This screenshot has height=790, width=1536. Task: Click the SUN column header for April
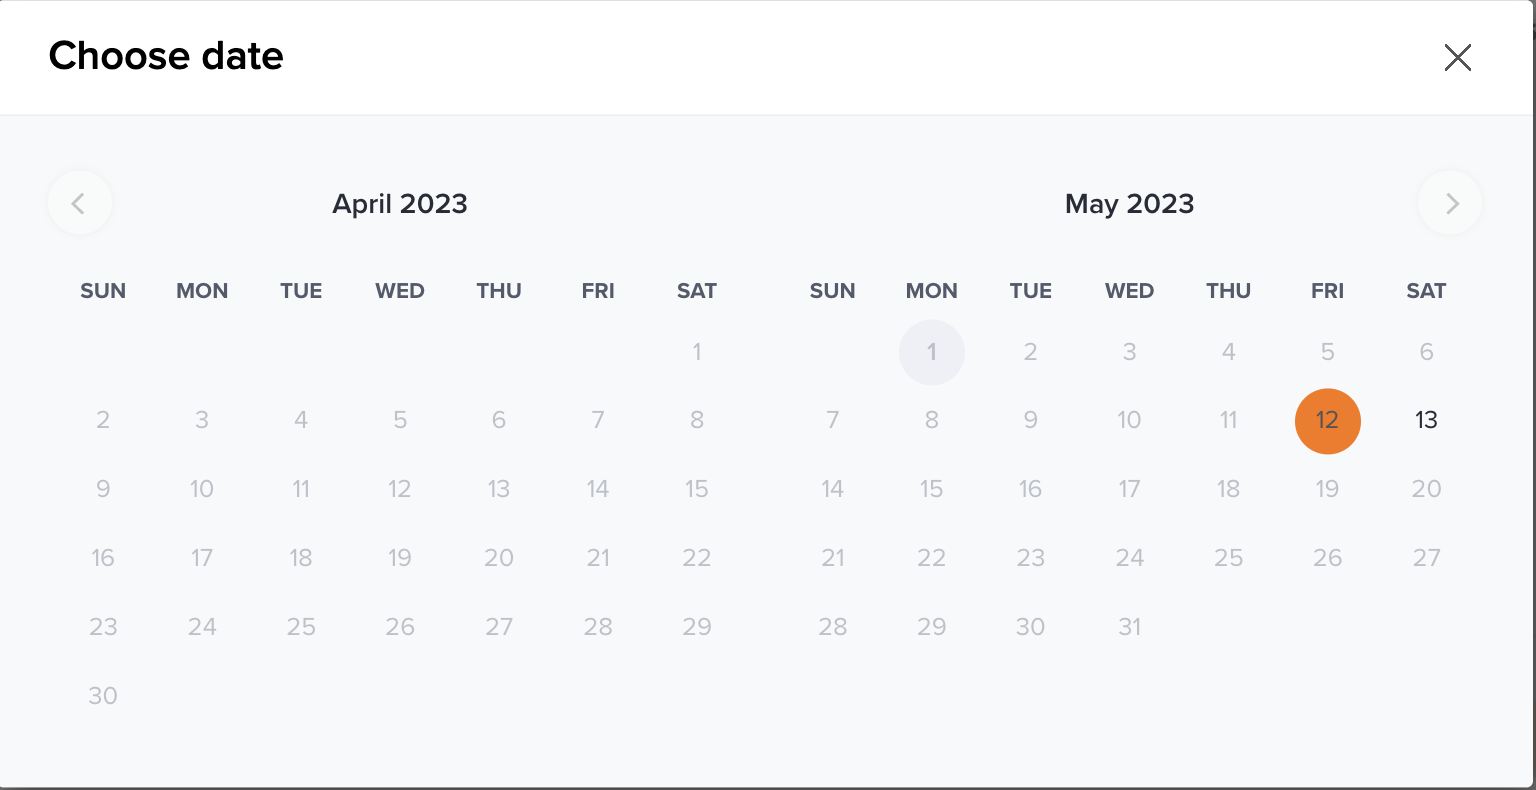103,291
